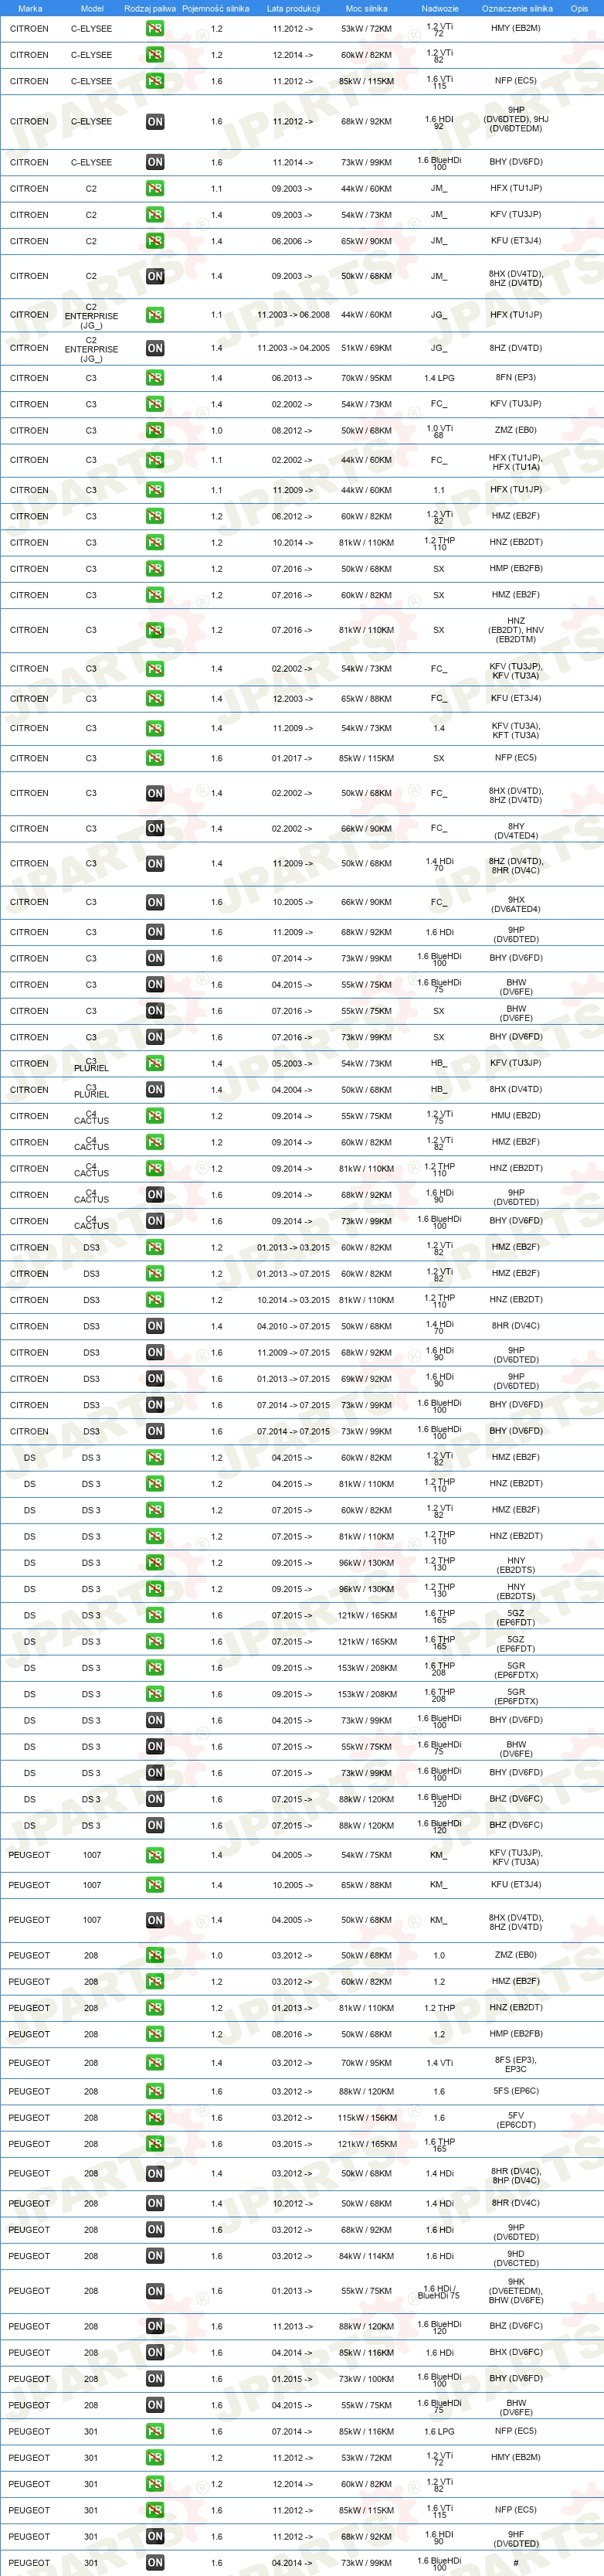Click petrol icon in Peugeot 208 ZMZ (EB0) row

[155, 1955]
